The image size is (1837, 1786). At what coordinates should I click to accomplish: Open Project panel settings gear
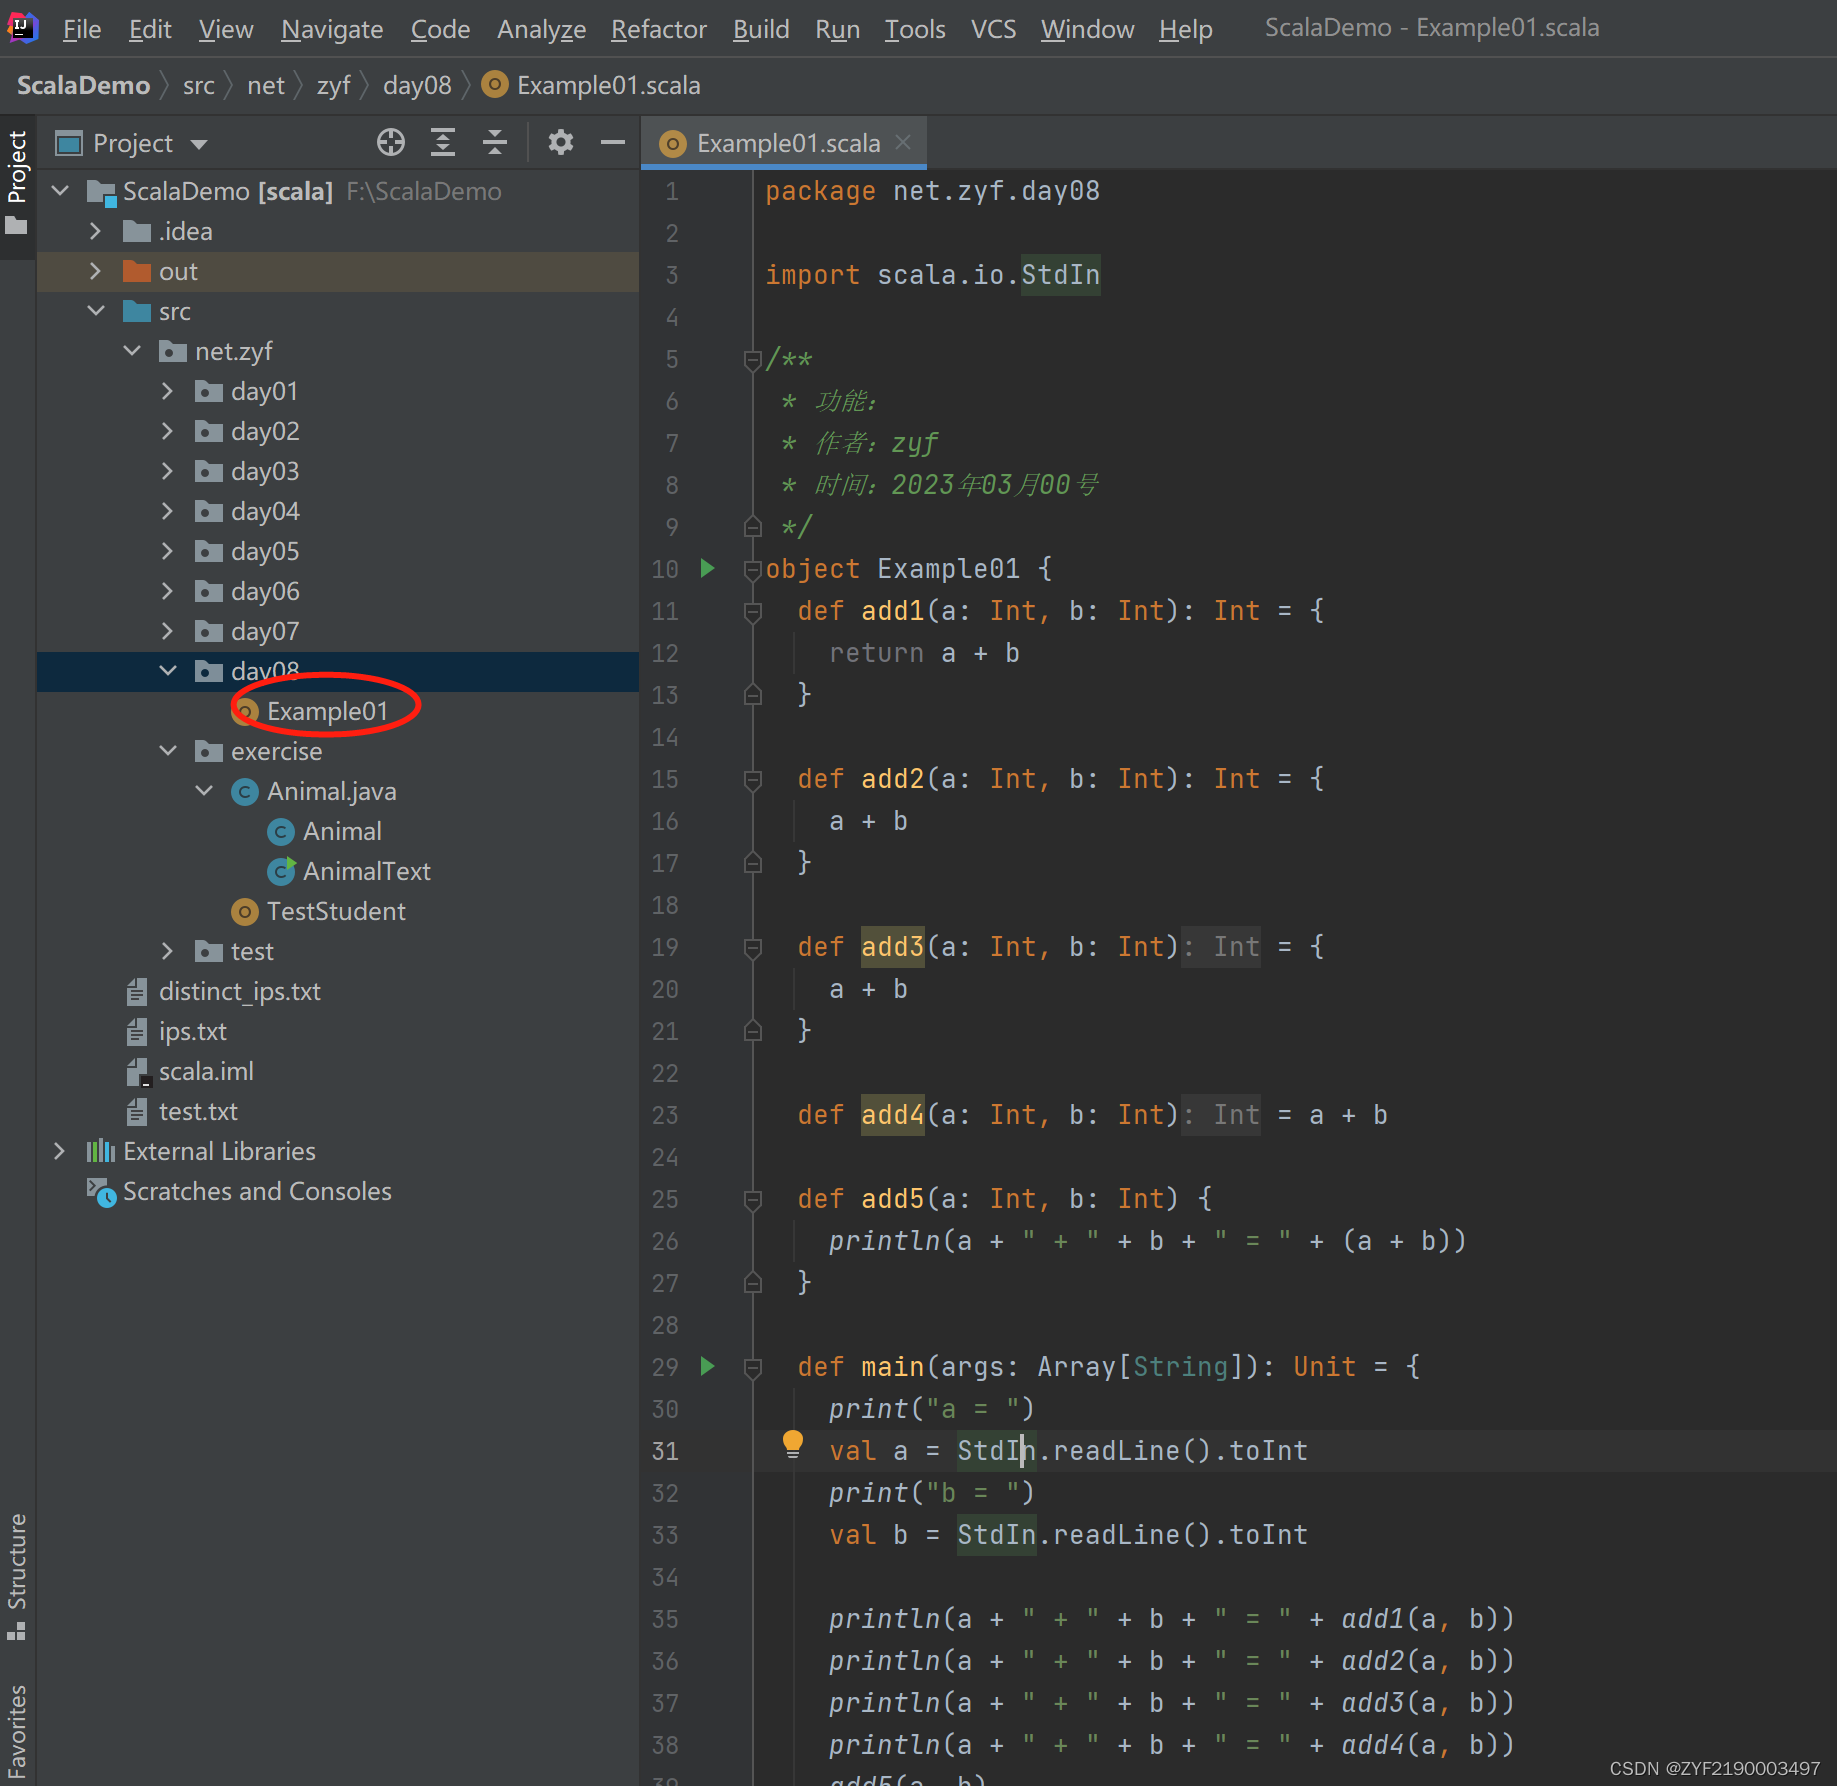[561, 143]
